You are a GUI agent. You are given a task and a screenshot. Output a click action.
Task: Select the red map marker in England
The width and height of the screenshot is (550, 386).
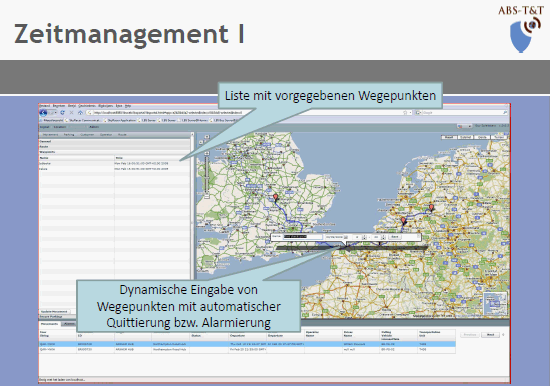(275, 198)
